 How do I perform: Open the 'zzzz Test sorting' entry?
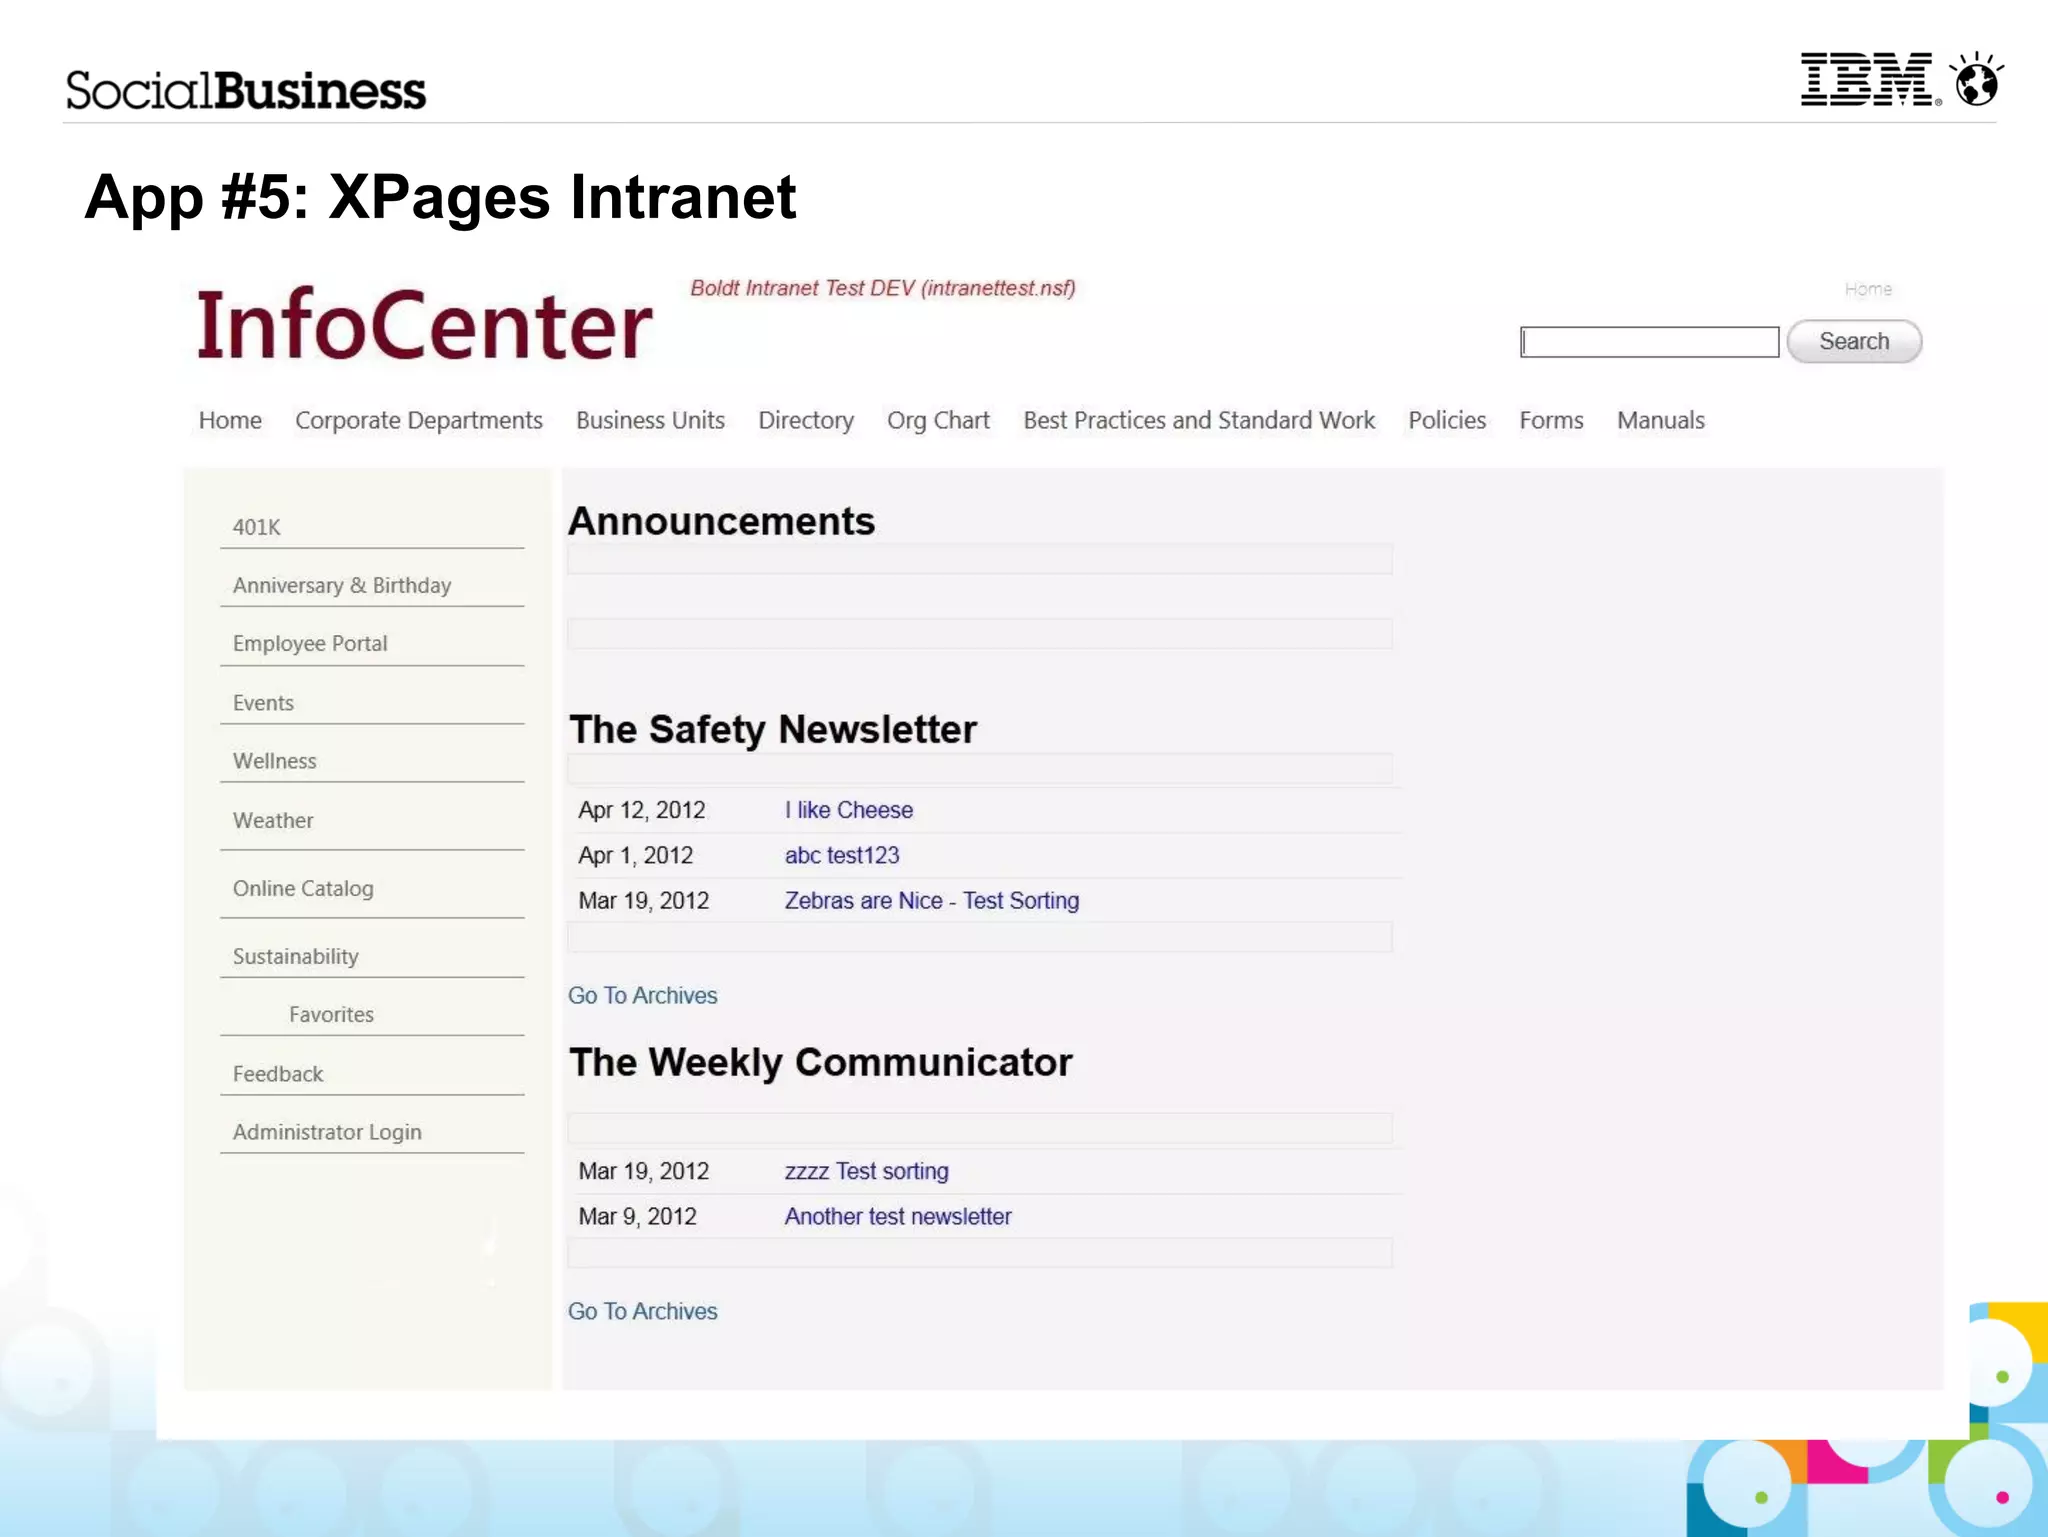coord(867,1171)
